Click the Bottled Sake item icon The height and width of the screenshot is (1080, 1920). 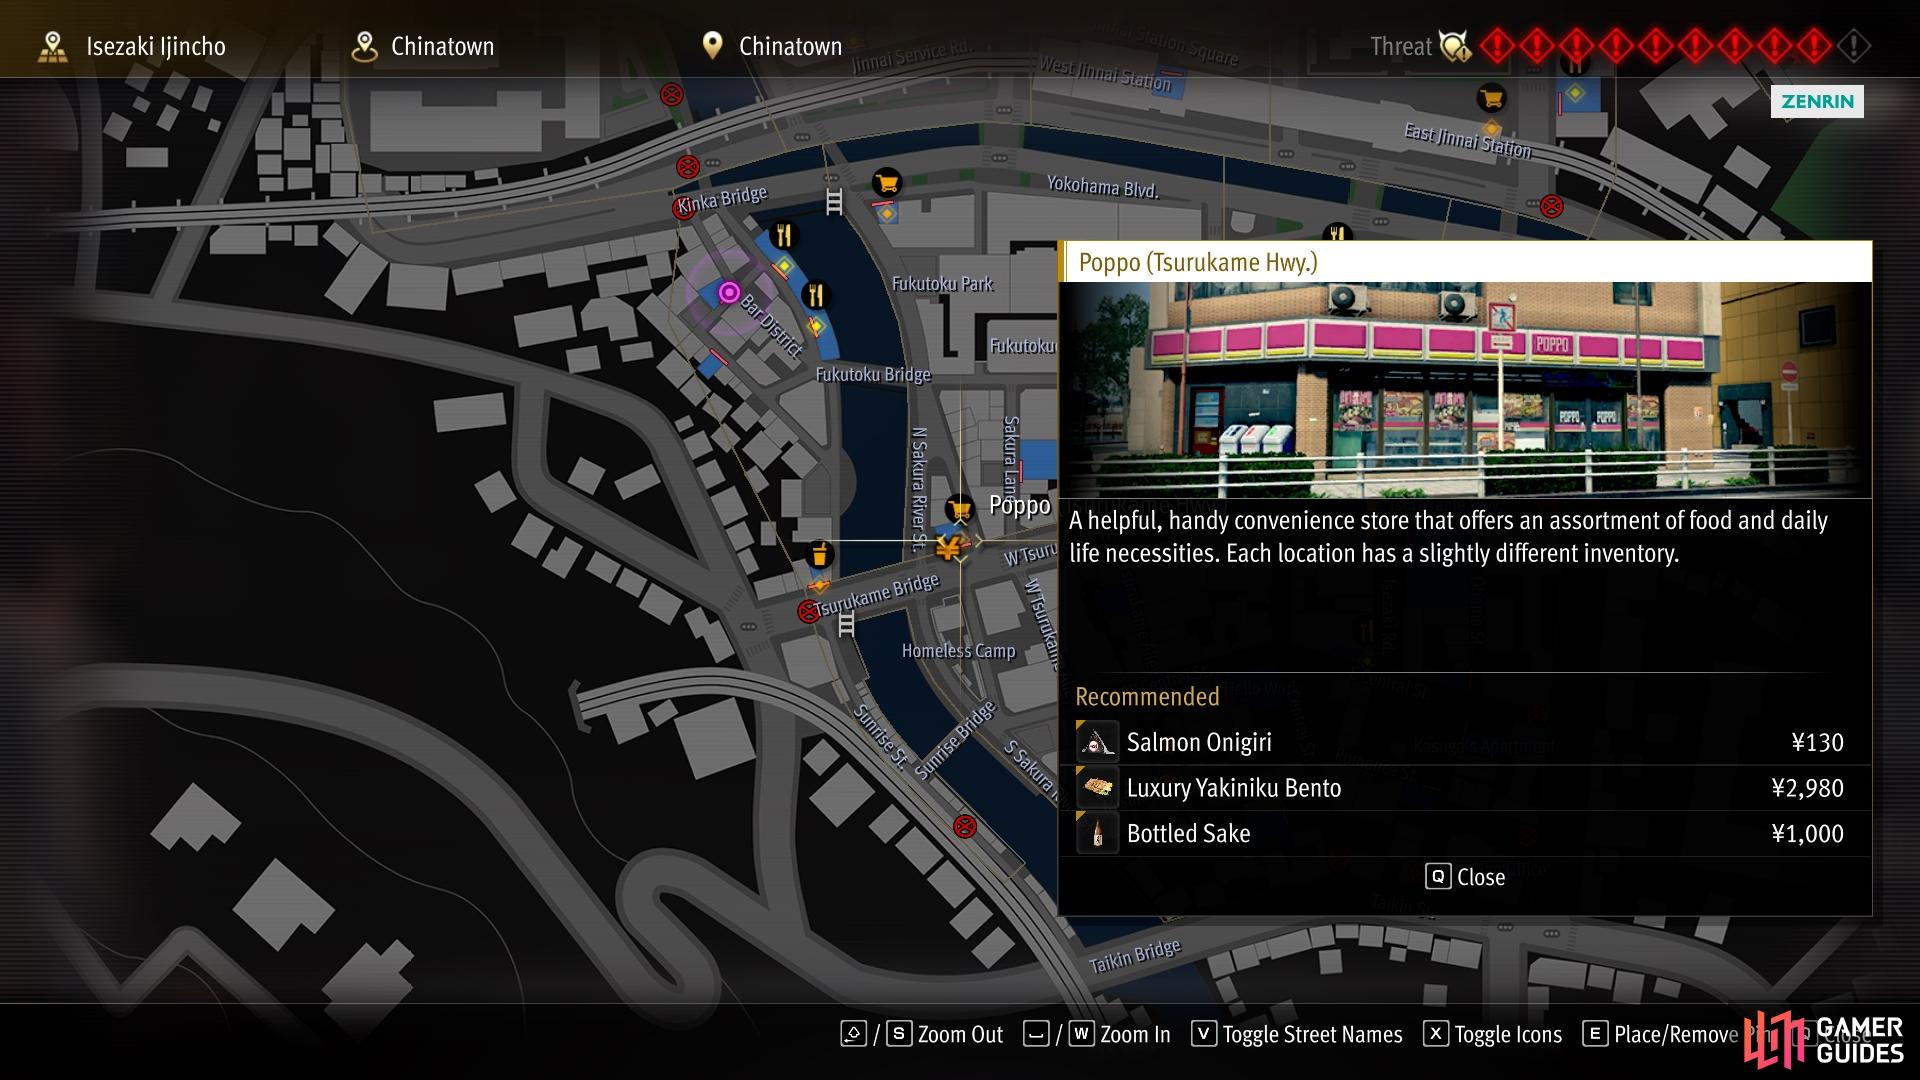[x=1097, y=833]
